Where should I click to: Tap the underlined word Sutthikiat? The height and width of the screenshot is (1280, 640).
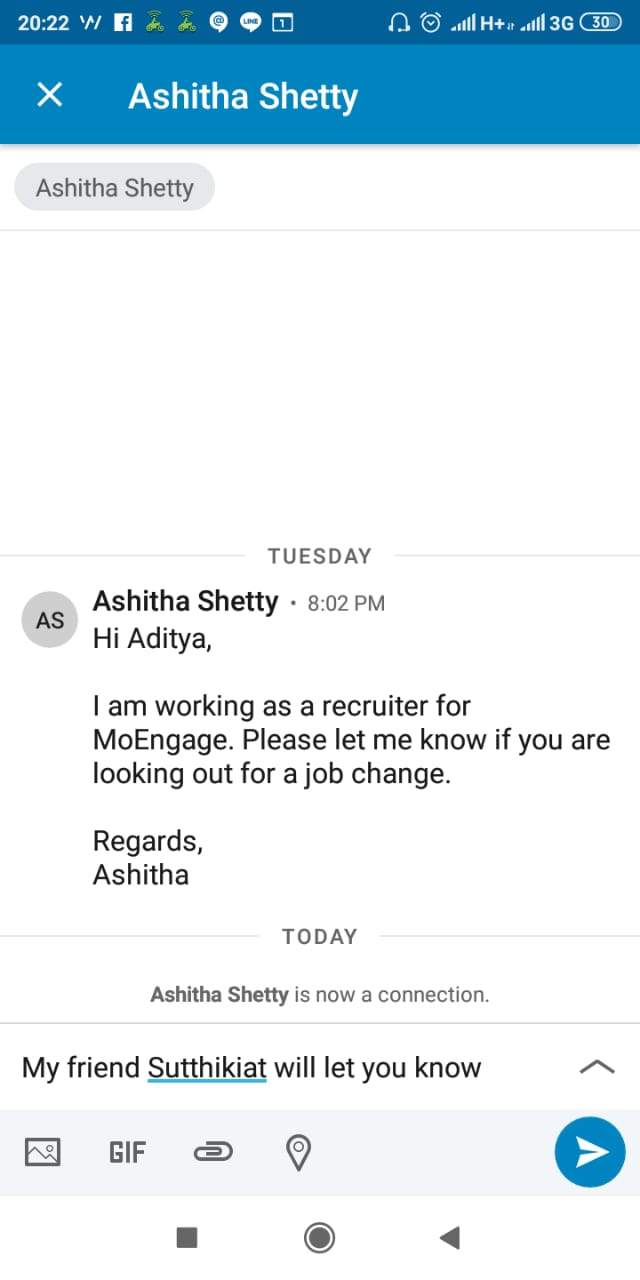(207, 1068)
